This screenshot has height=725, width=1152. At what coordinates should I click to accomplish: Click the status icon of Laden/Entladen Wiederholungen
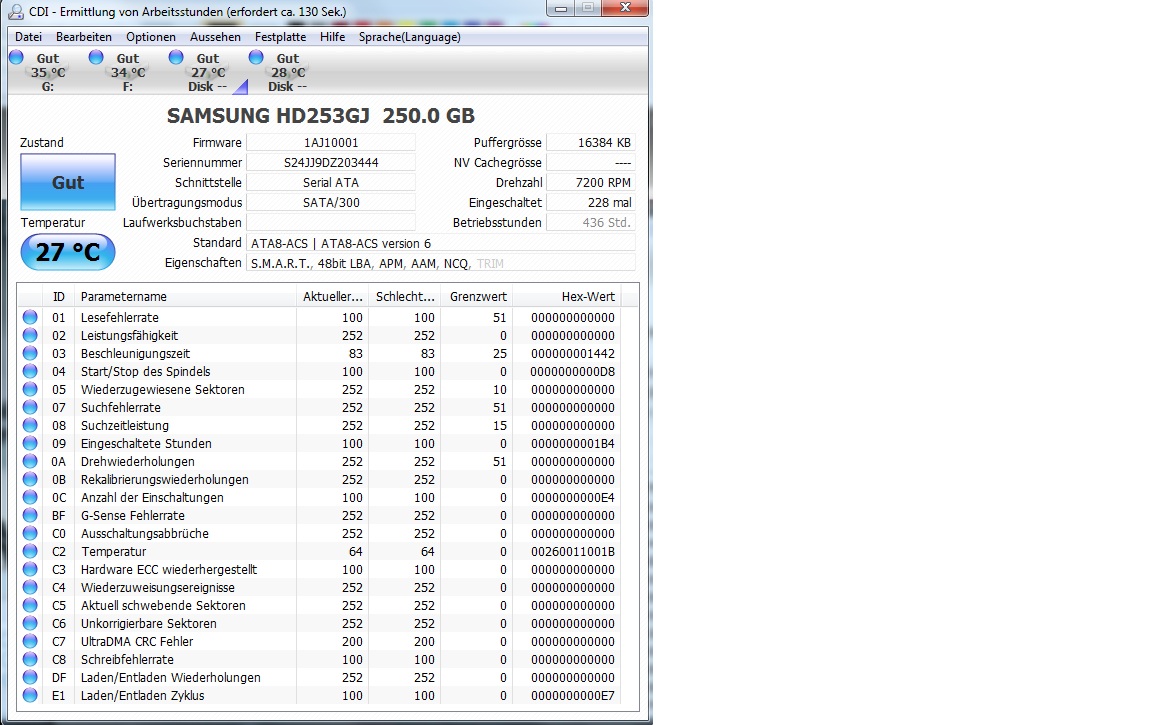point(30,677)
